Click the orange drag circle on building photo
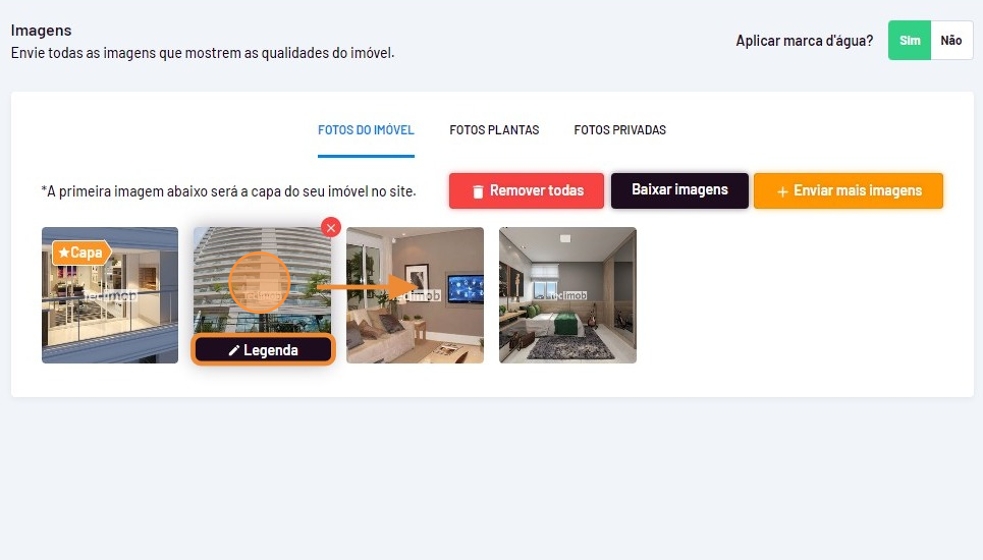 pos(260,283)
